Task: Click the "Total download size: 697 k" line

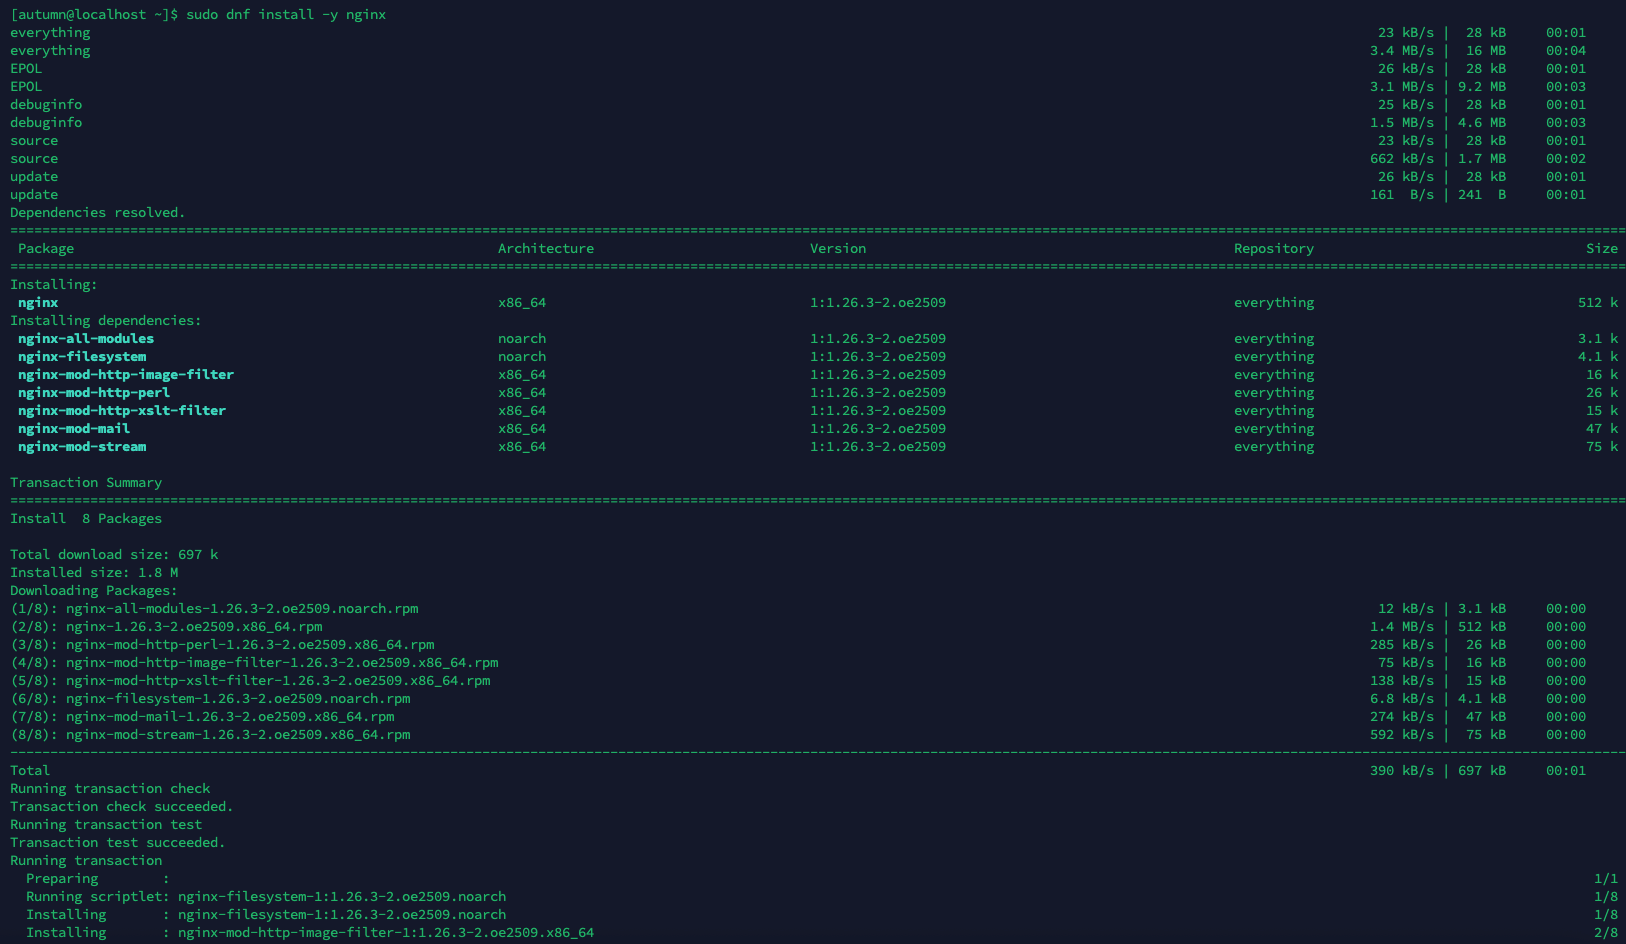Action: 114,555
